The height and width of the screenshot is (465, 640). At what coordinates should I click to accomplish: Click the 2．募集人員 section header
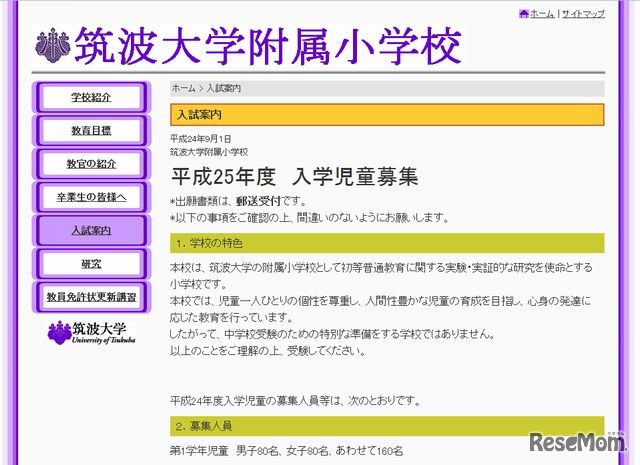tap(387, 426)
